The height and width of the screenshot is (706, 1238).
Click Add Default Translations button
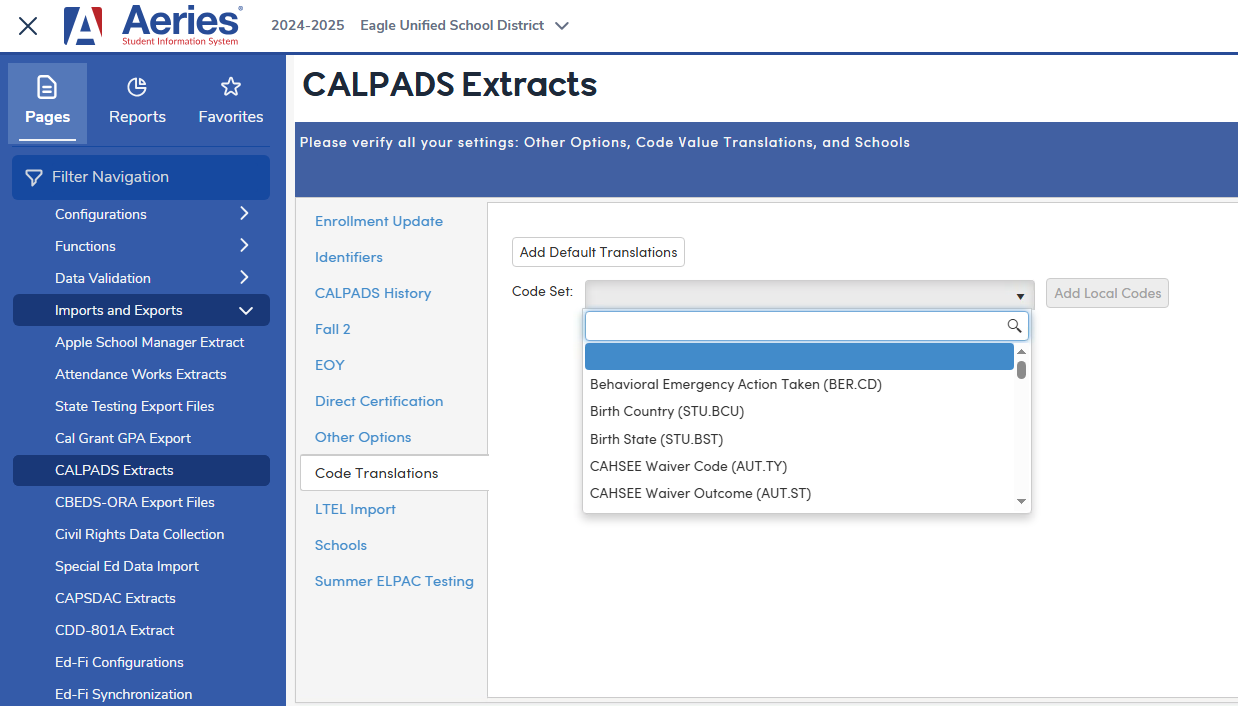click(598, 252)
